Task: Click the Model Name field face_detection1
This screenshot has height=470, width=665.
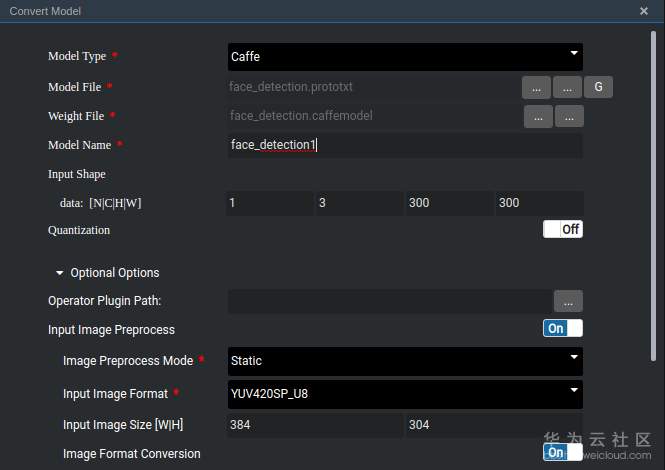Action: tap(405, 145)
